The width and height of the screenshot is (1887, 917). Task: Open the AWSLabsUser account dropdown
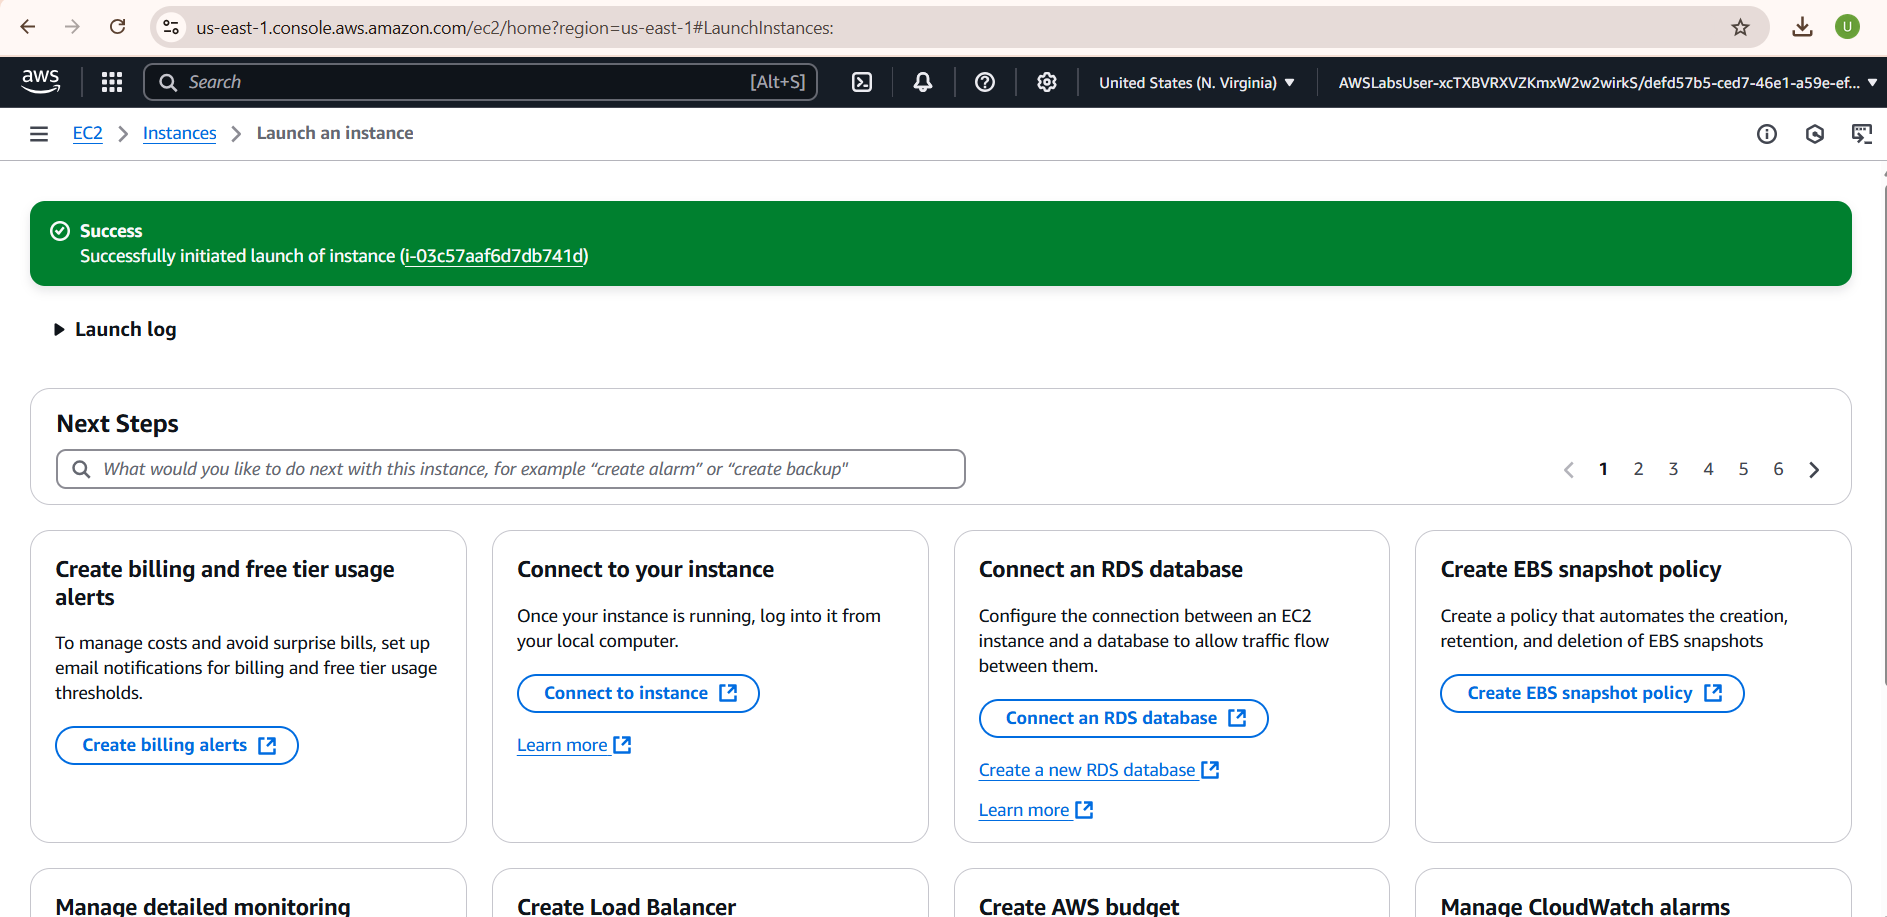[1607, 83]
